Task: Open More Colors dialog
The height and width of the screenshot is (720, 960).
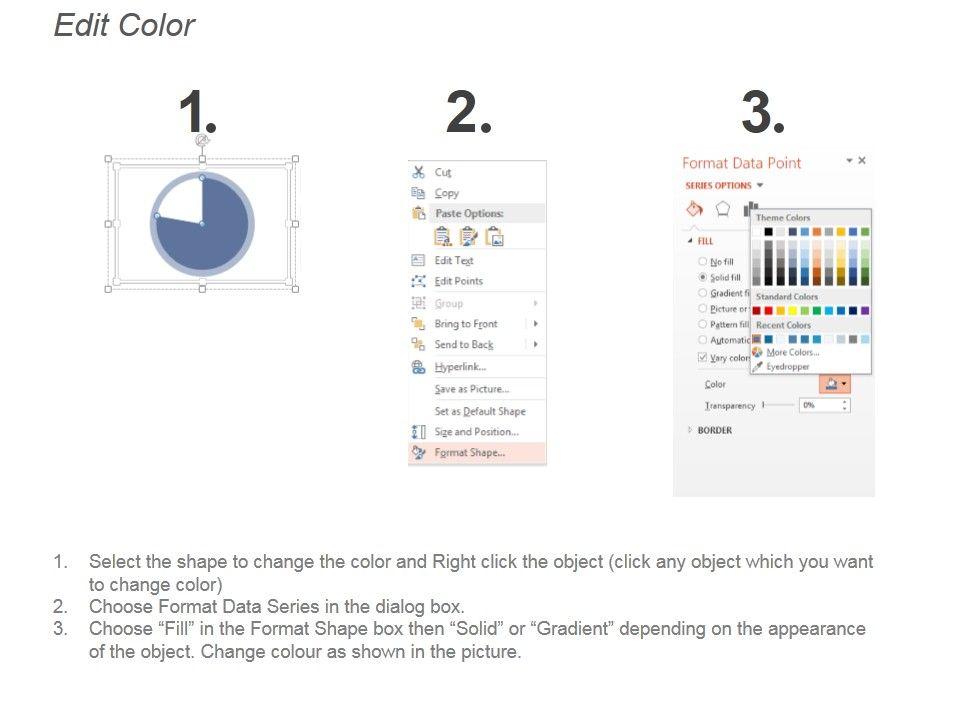Action: point(791,352)
